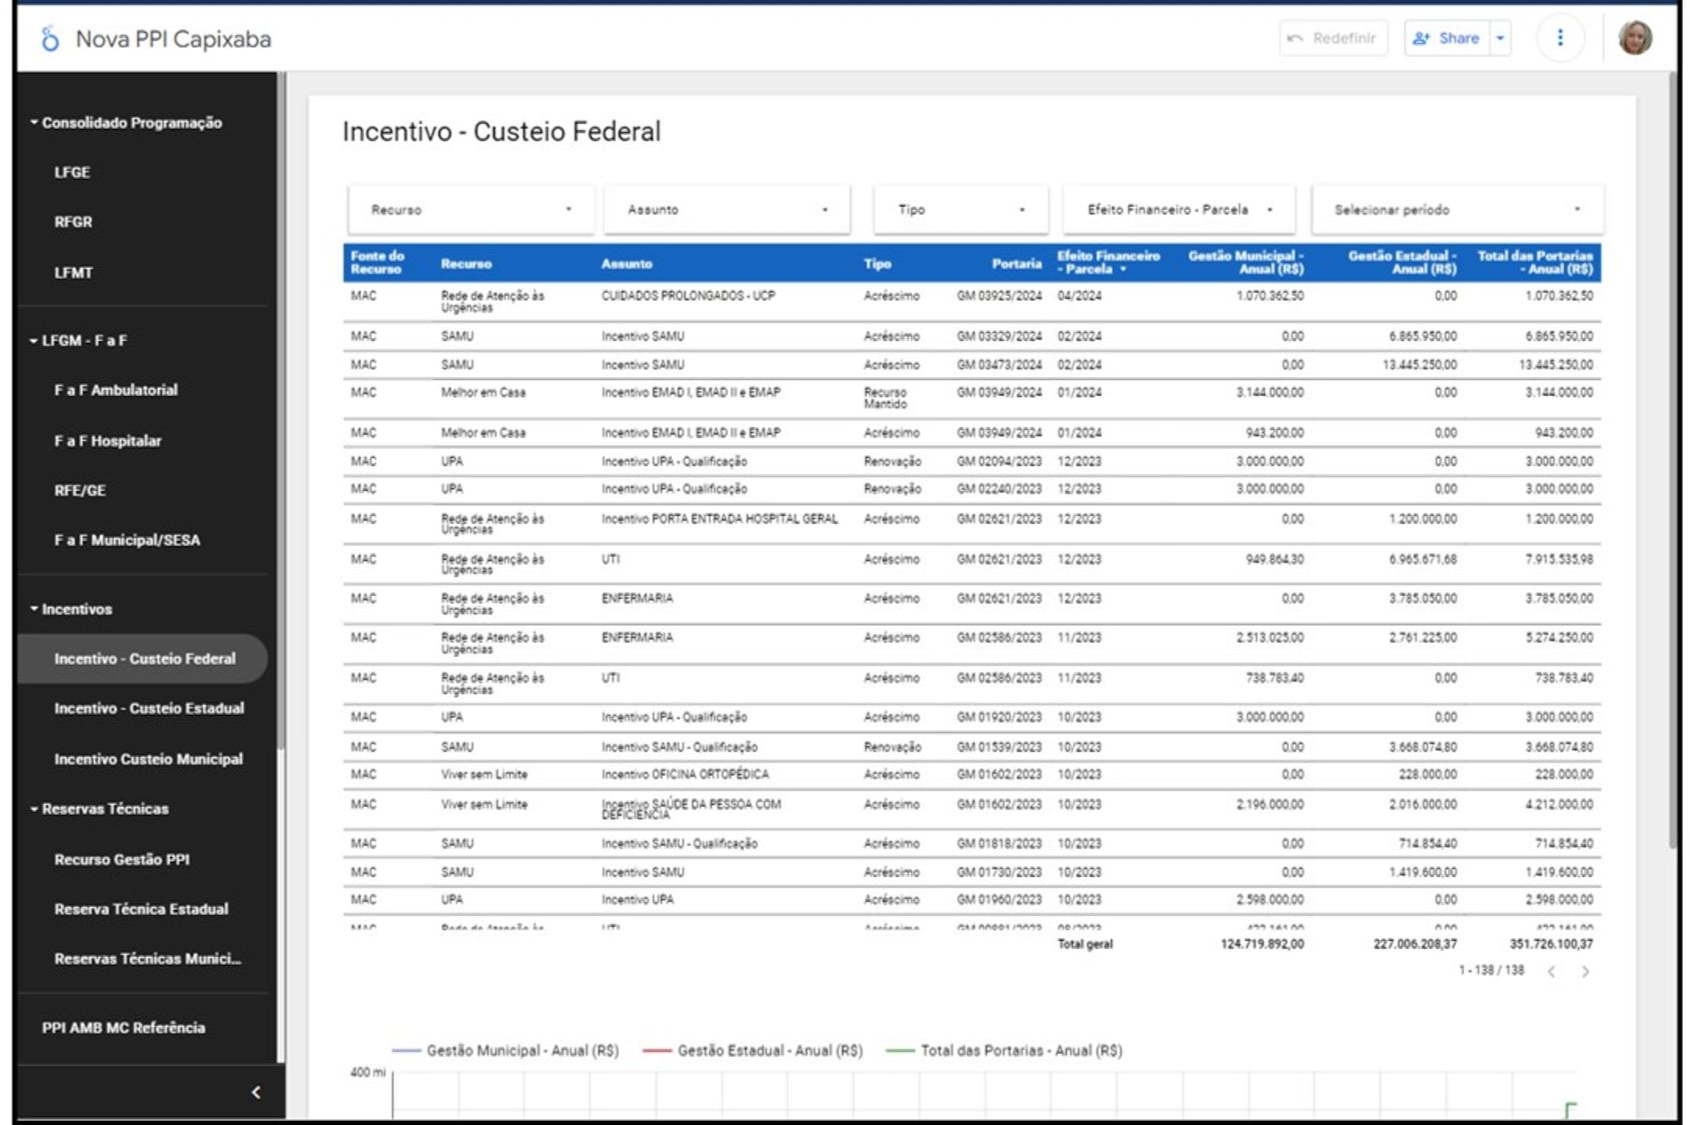This screenshot has width=1690, height=1125.
Task: Go to next table page arrow
Action: [x=1585, y=971]
